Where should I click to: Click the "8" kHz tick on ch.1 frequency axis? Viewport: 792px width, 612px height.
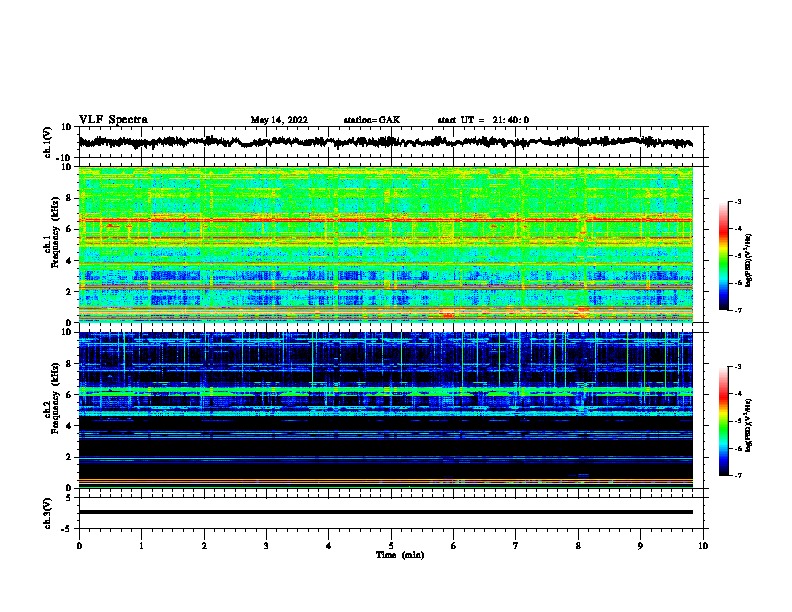[69, 198]
